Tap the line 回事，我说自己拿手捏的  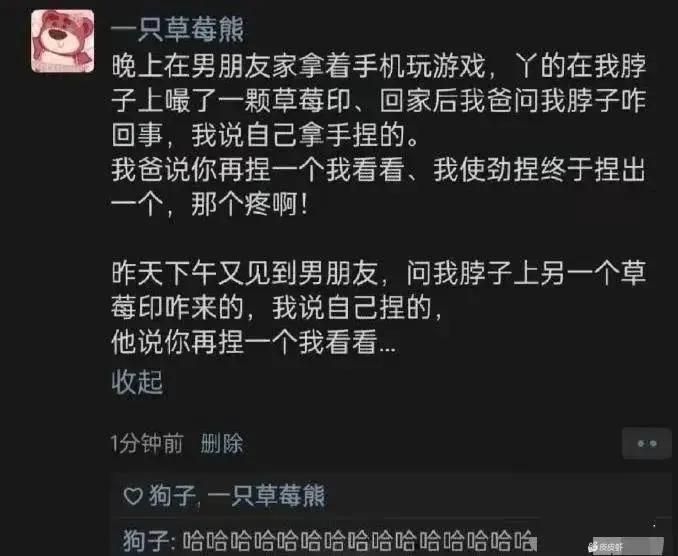[265, 135]
